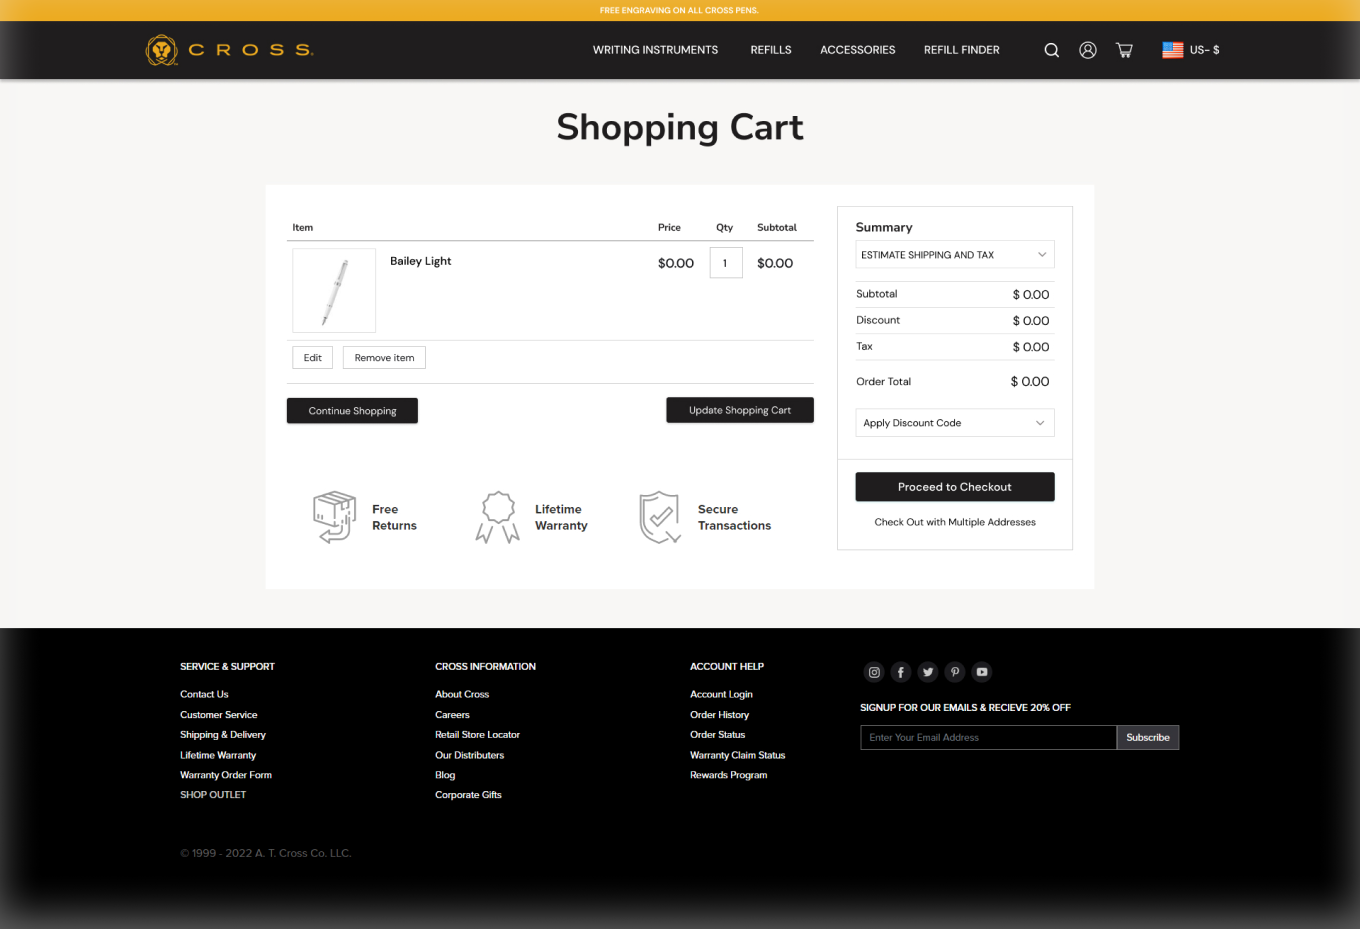1360x929 pixels.
Task: Open the Order Status link
Action: (x=717, y=735)
